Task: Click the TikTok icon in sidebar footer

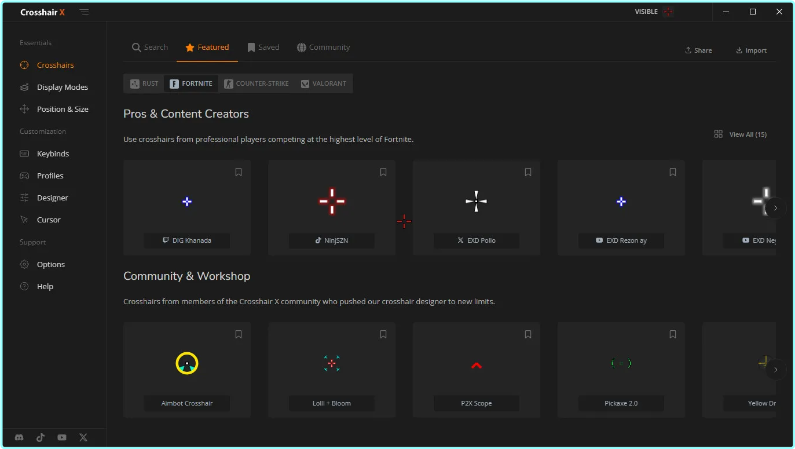Action: click(41, 437)
